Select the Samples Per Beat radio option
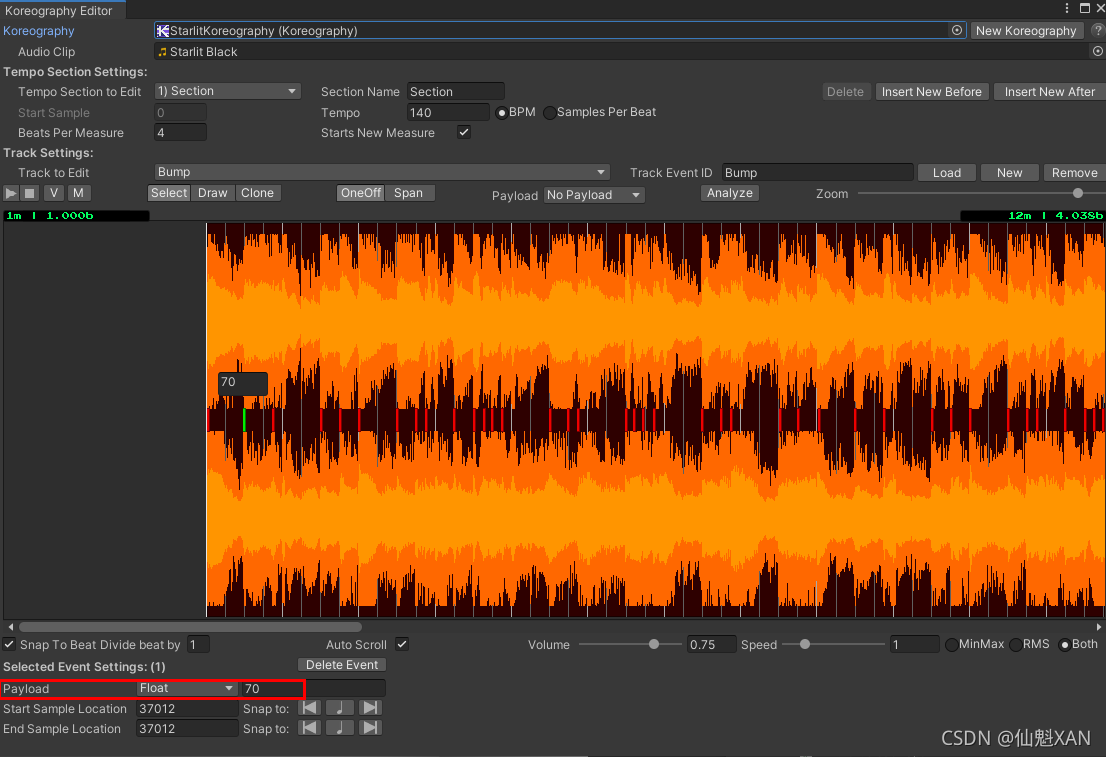Viewport: 1106px width, 757px height. click(x=550, y=113)
